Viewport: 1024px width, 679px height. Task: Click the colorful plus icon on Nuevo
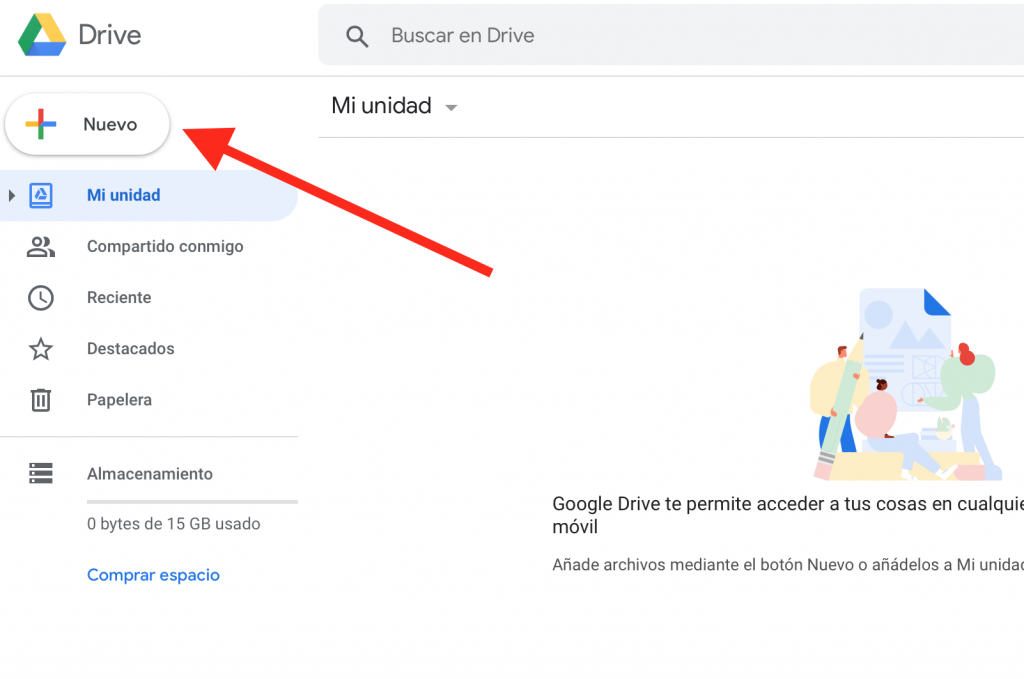tap(40, 124)
